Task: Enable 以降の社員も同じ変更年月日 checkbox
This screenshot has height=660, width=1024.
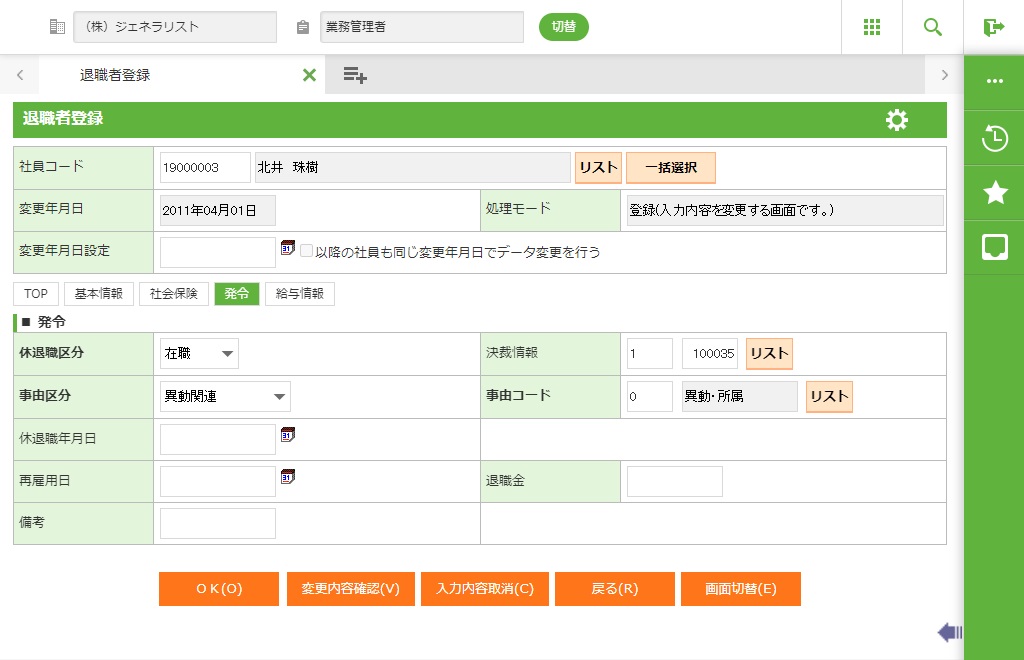Action: pyautogui.click(x=307, y=252)
